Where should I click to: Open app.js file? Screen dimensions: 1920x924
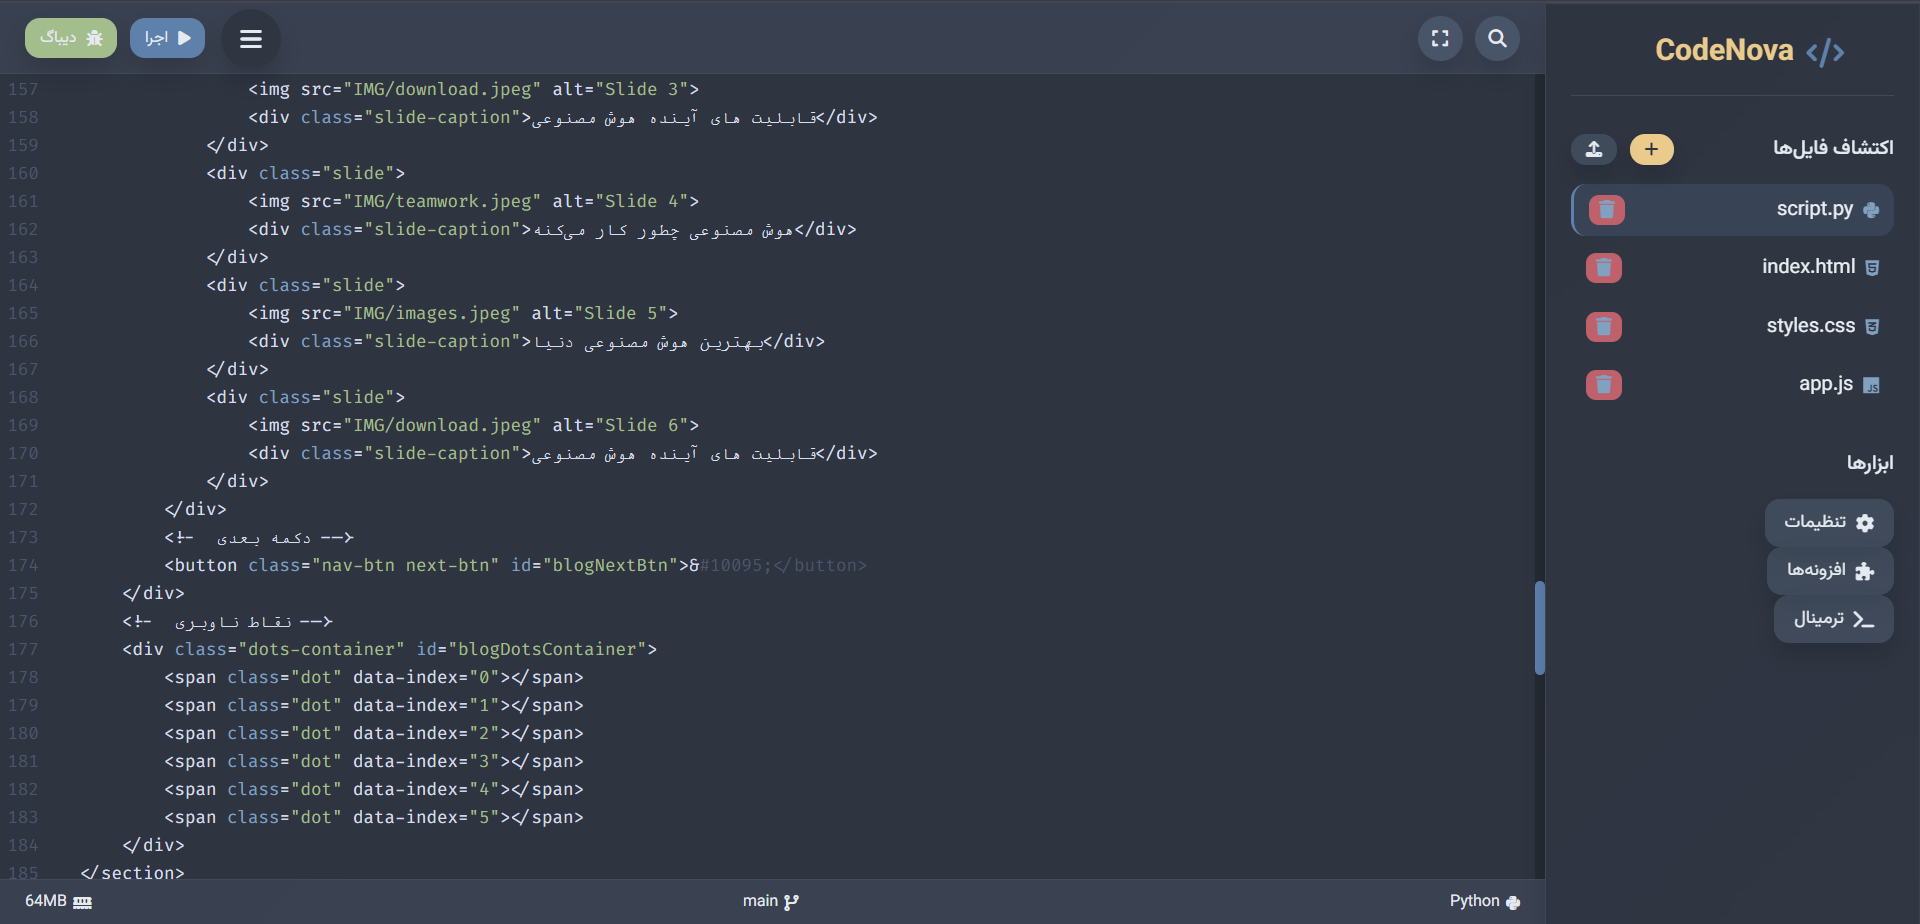(x=1825, y=384)
